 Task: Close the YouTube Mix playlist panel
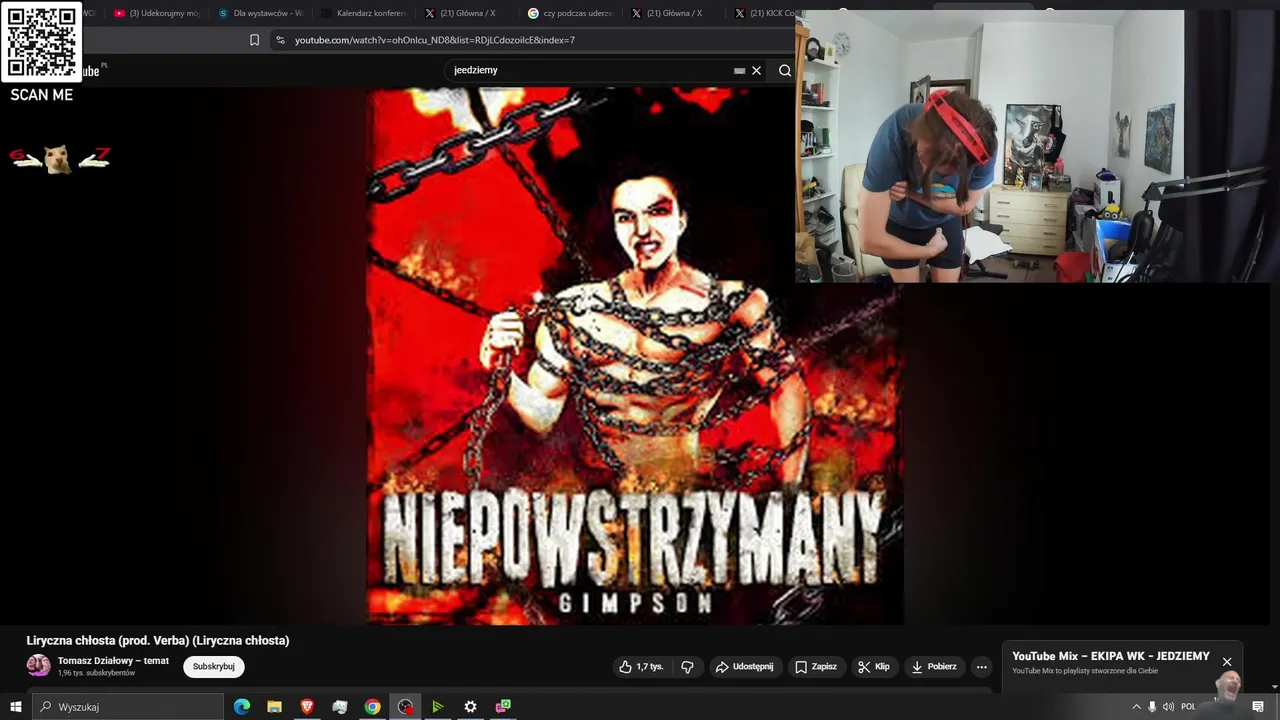1227,662
